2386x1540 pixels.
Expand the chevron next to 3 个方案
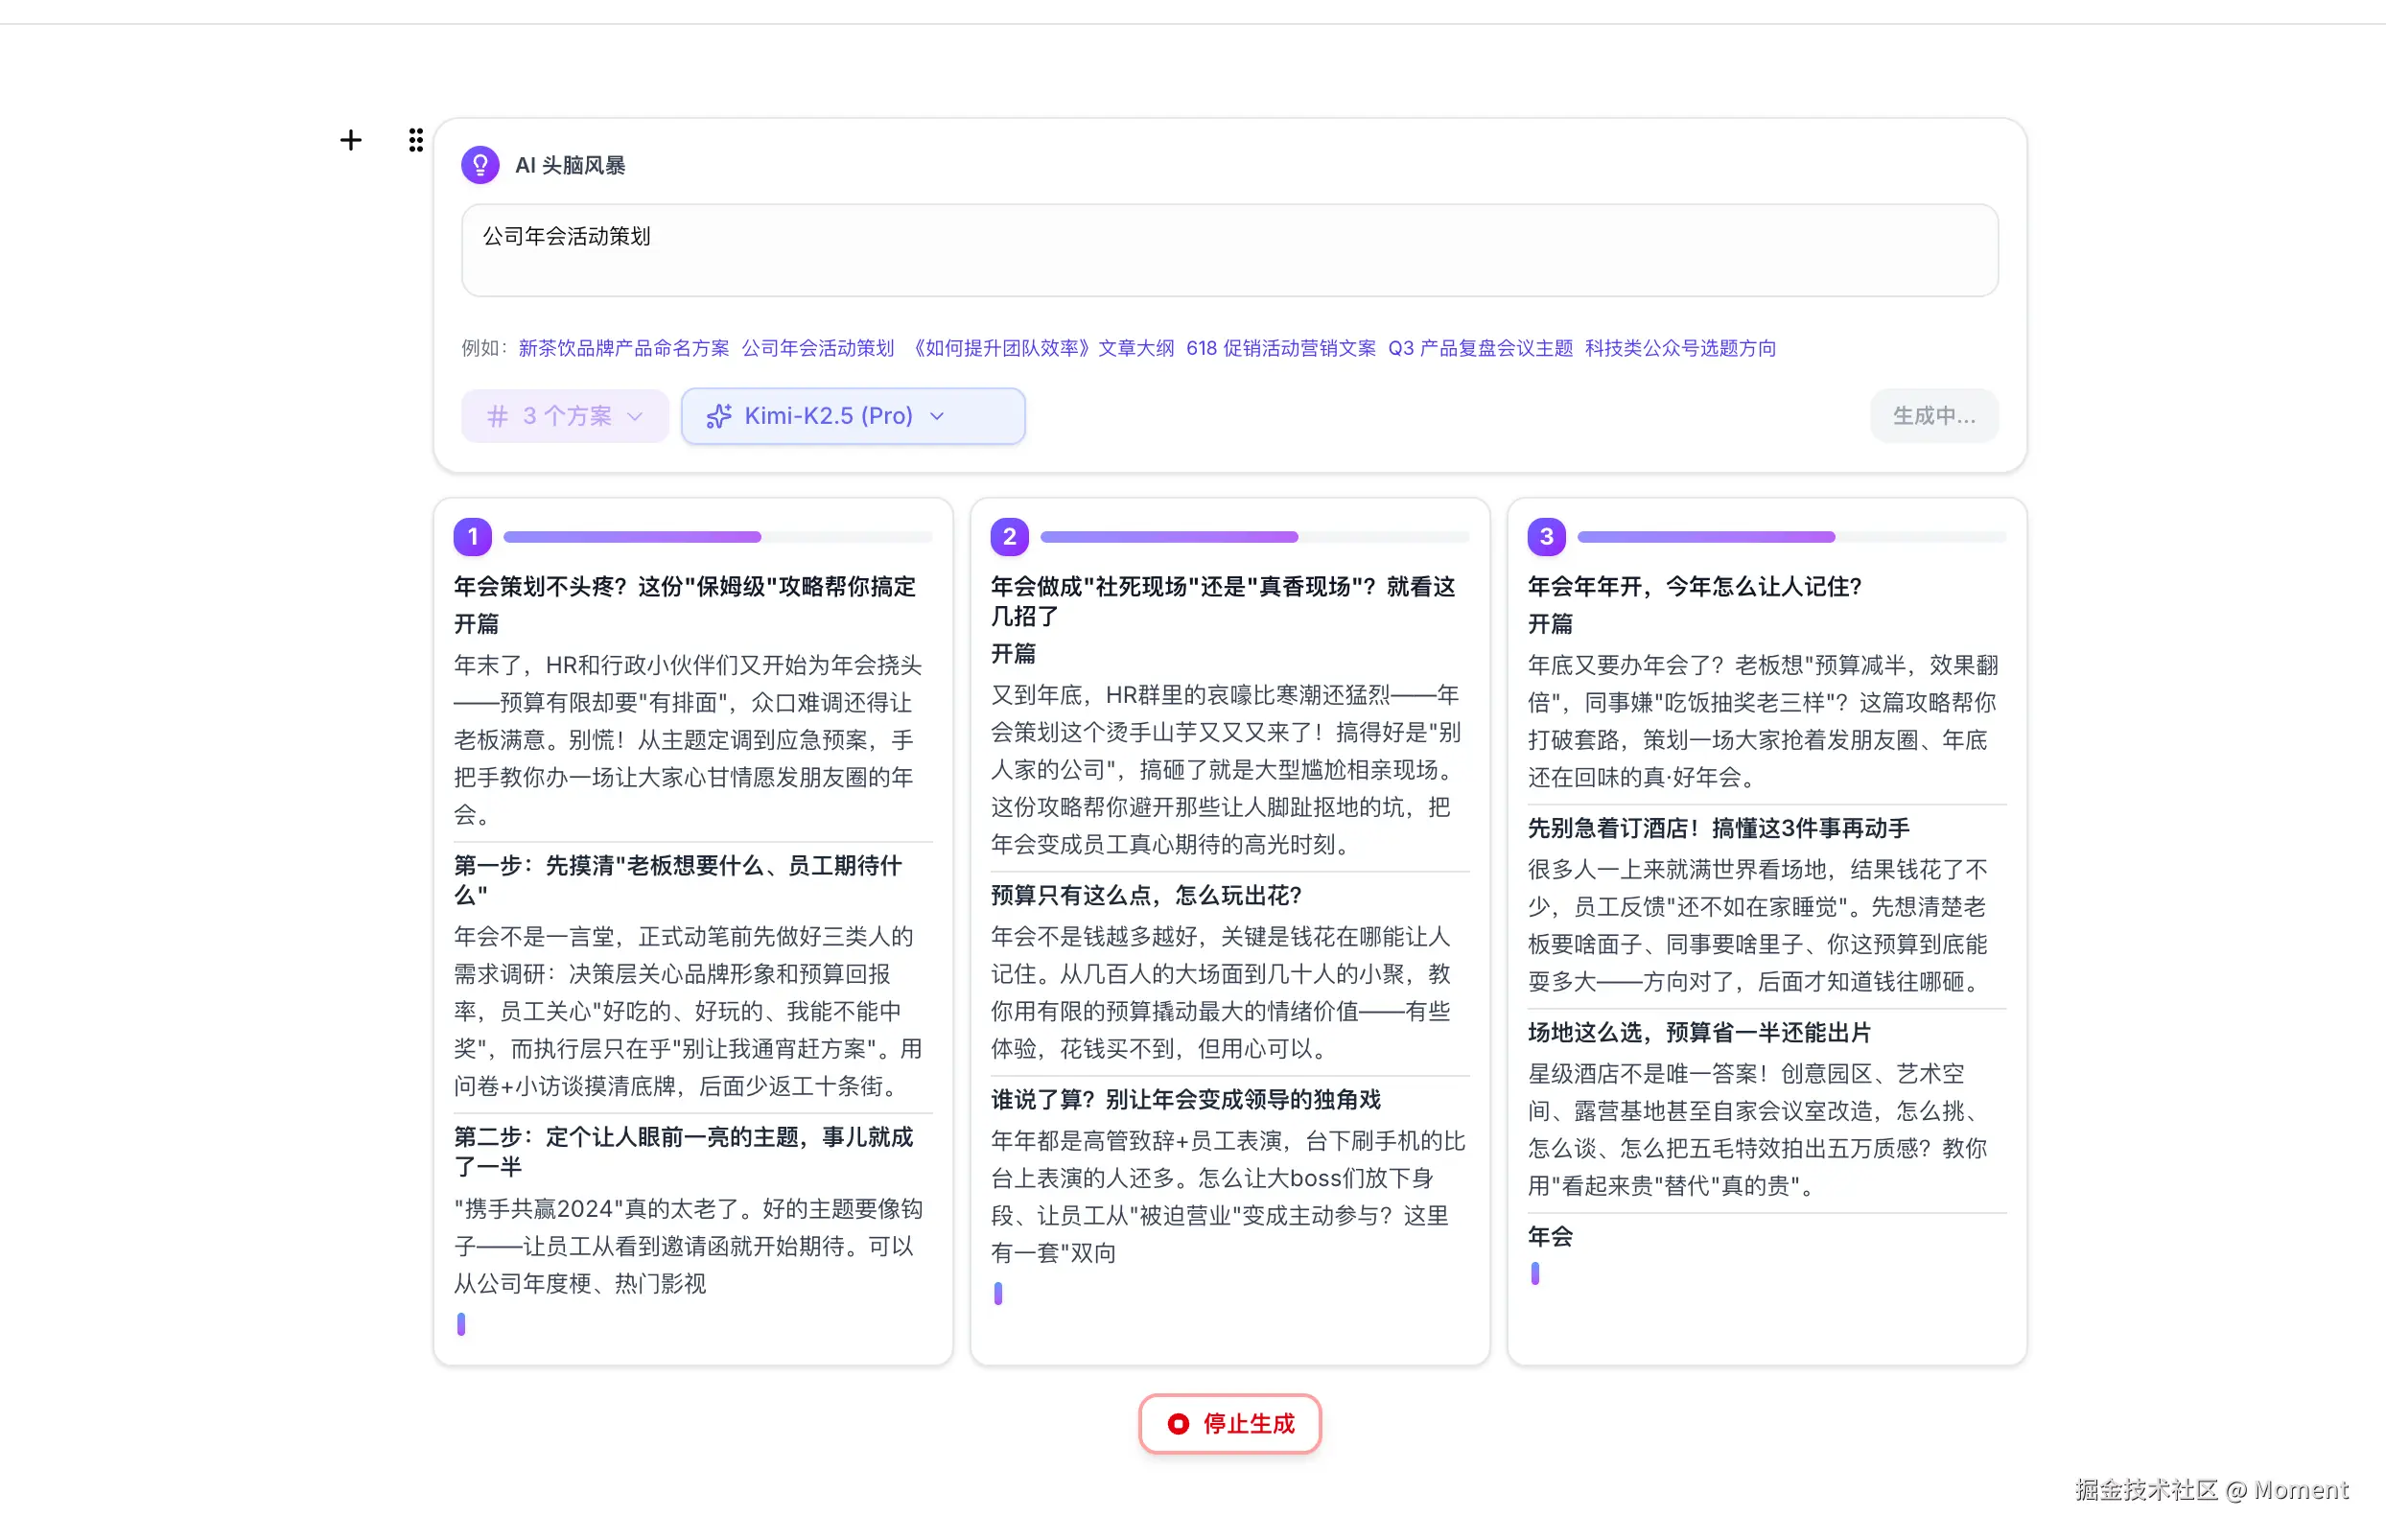(x=634, y=416)
